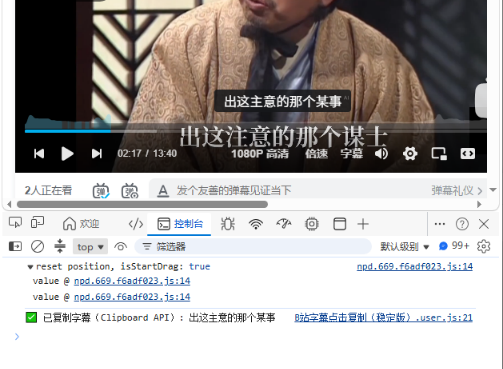This screenshot has height=369, width=503.
Task: Open danmaku settings icon
Action: click(130, 191)
